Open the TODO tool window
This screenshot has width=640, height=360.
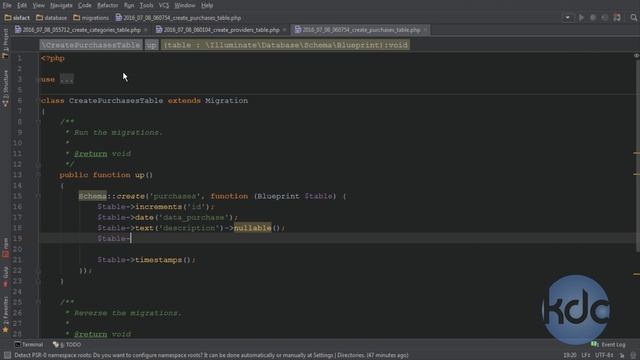67,345
